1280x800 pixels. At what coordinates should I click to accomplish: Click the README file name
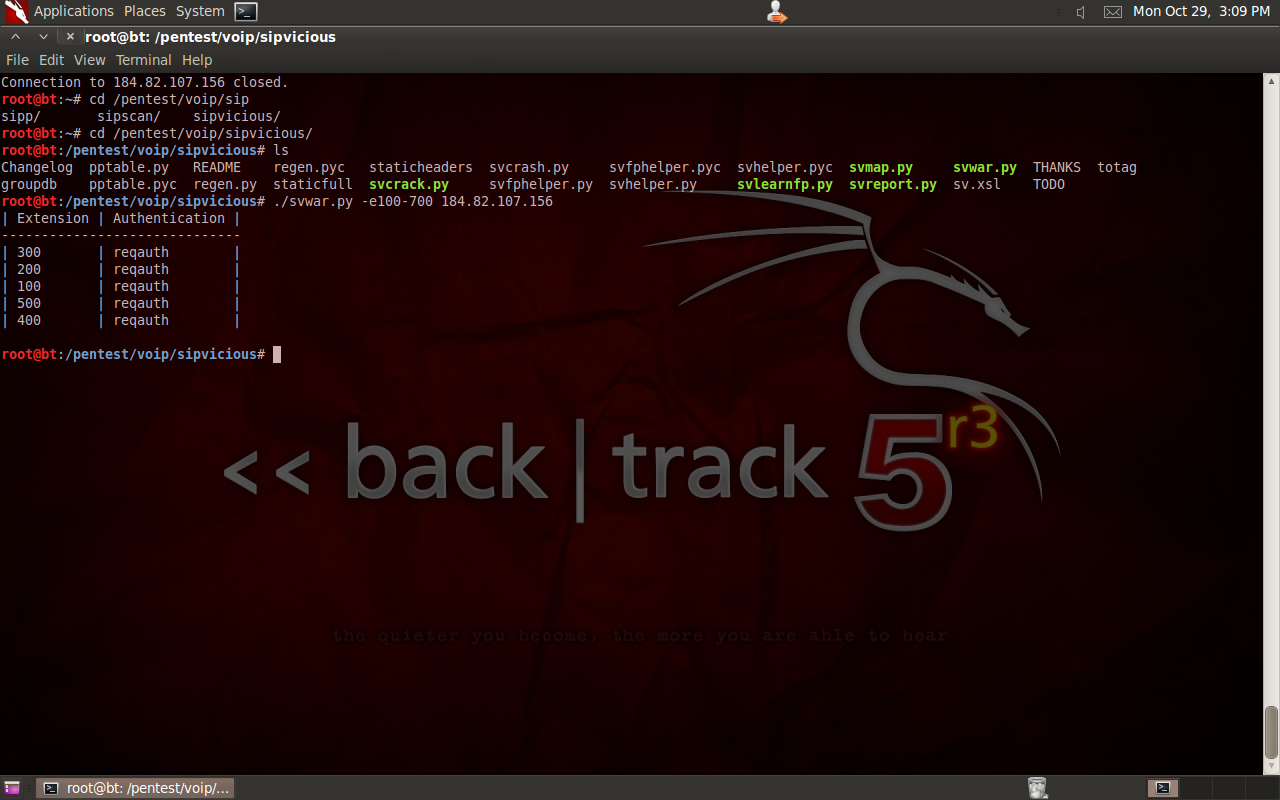[x=217, y=167]
